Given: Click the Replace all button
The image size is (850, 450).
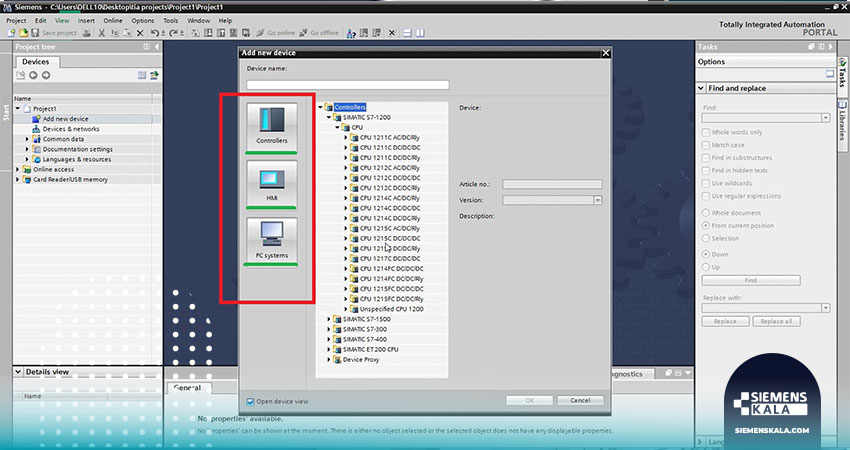Looking at the screenshot, I should 776,322.
